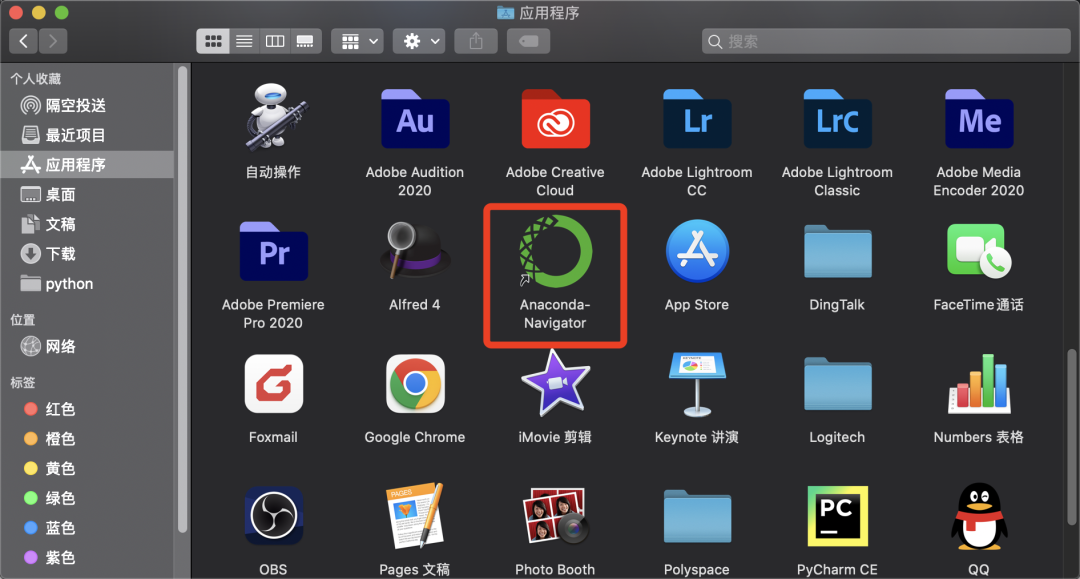
Task: Switch to icon view mode
Action: [214, 41]
